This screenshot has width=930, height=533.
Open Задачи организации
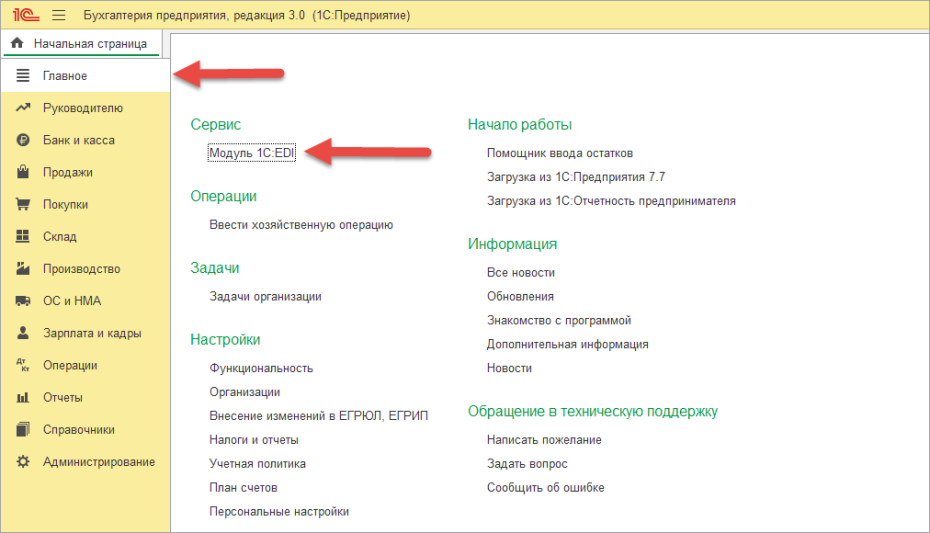(x=265, y=296)
